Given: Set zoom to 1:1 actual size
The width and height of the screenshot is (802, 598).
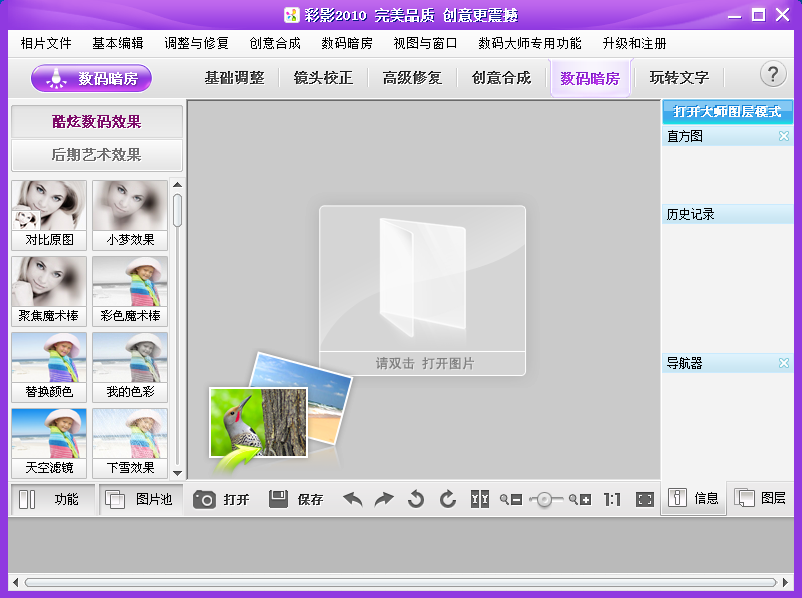Looking at the screenshot, I should click(612, 499).
